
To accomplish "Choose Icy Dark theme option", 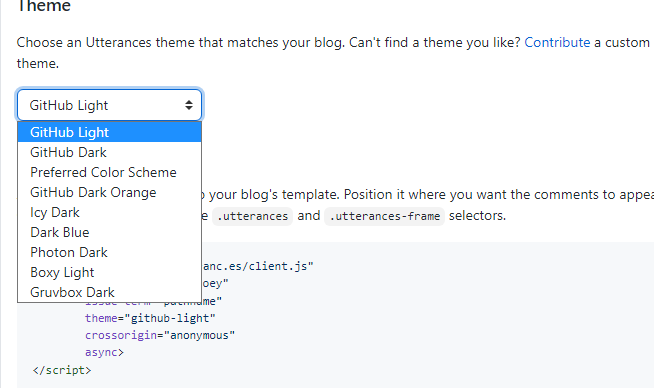I will (x=109, y=212).
